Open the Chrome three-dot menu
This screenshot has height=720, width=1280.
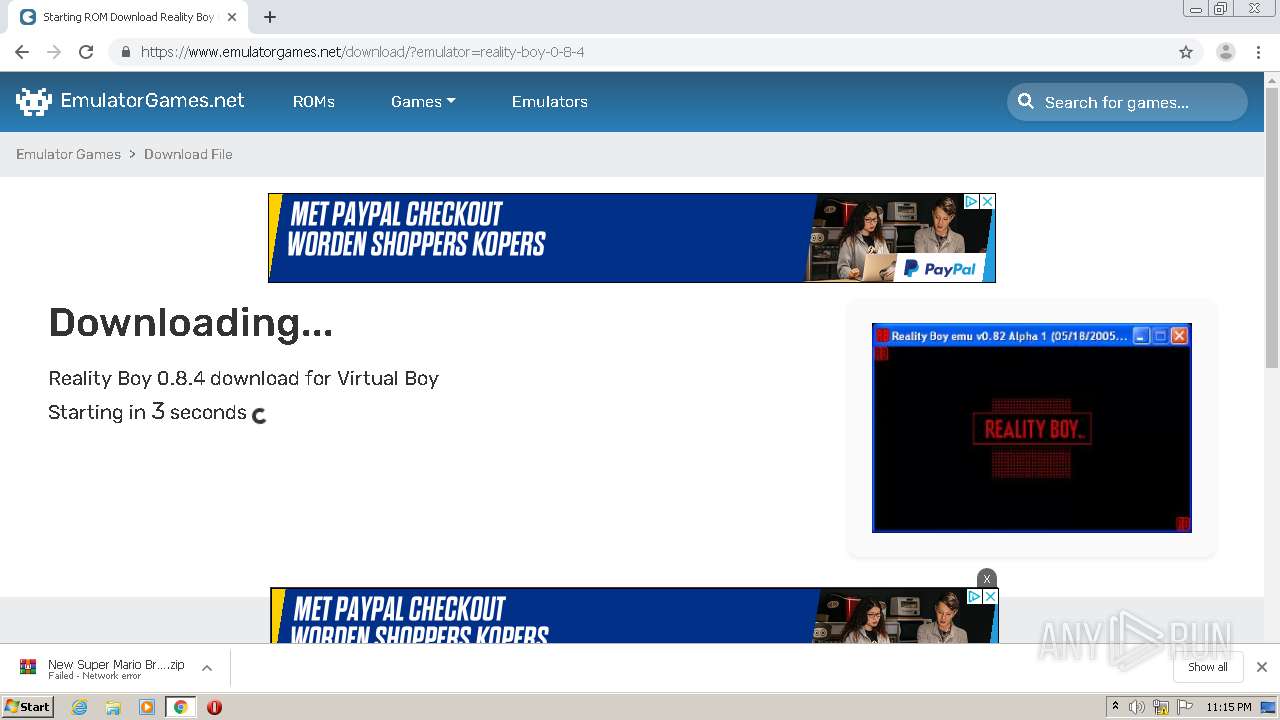(x=1259, y=52)
